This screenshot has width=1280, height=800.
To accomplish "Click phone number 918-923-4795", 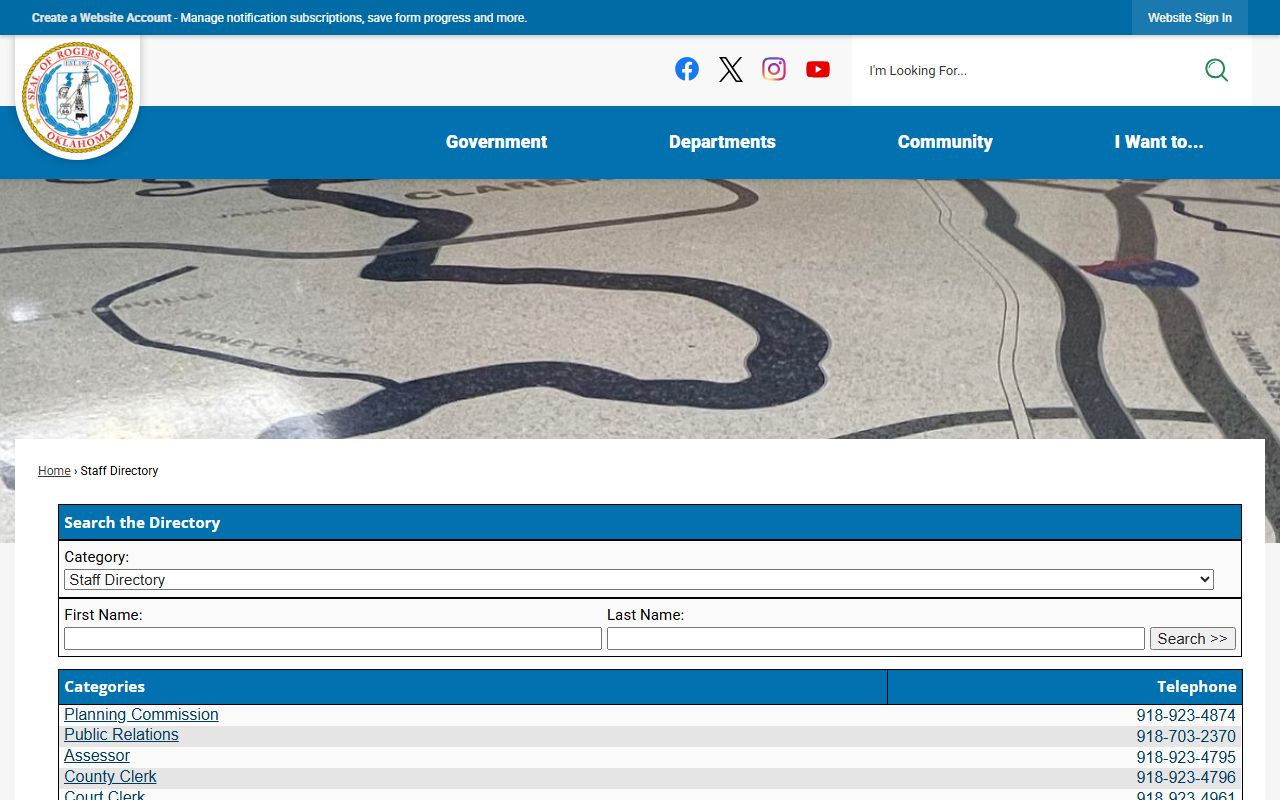I will point(1186,758).
